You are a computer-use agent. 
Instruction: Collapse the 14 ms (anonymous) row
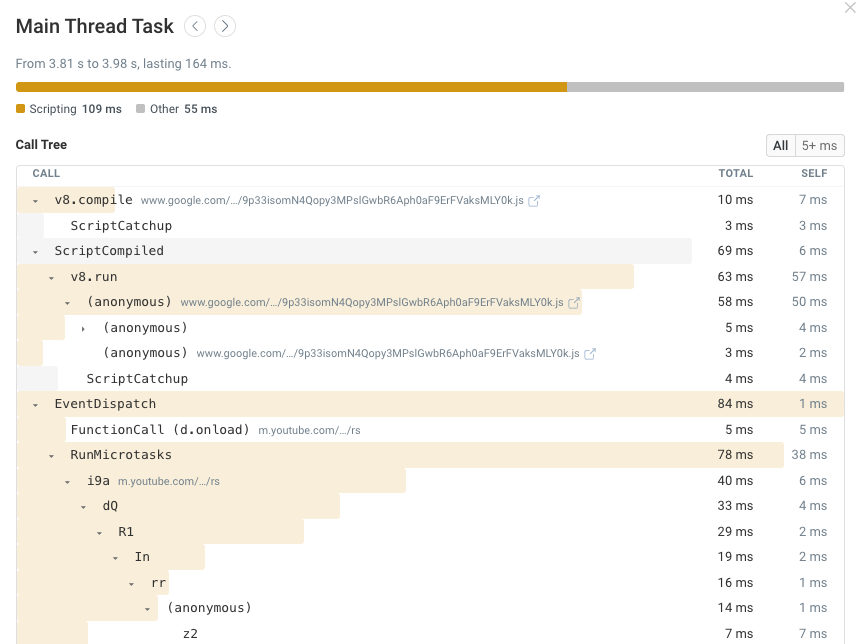pos(147,609)
